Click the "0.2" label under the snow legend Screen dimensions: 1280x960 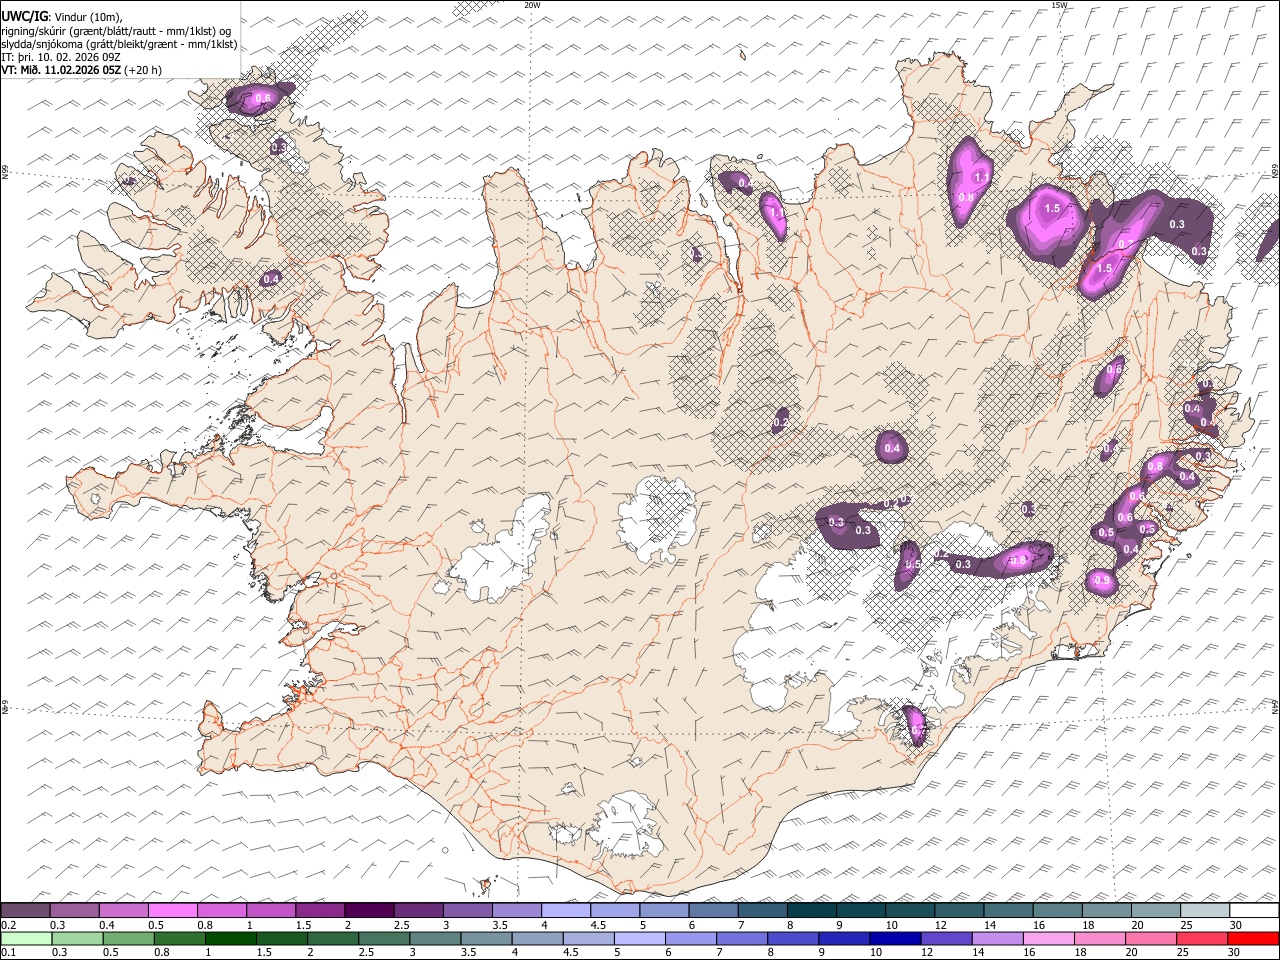[8, 925]
